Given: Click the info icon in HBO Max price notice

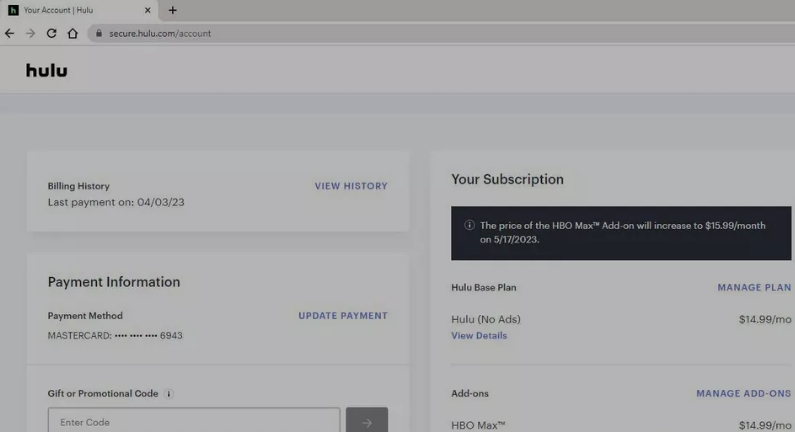Looking at the screenshot, I should (469, 225).
